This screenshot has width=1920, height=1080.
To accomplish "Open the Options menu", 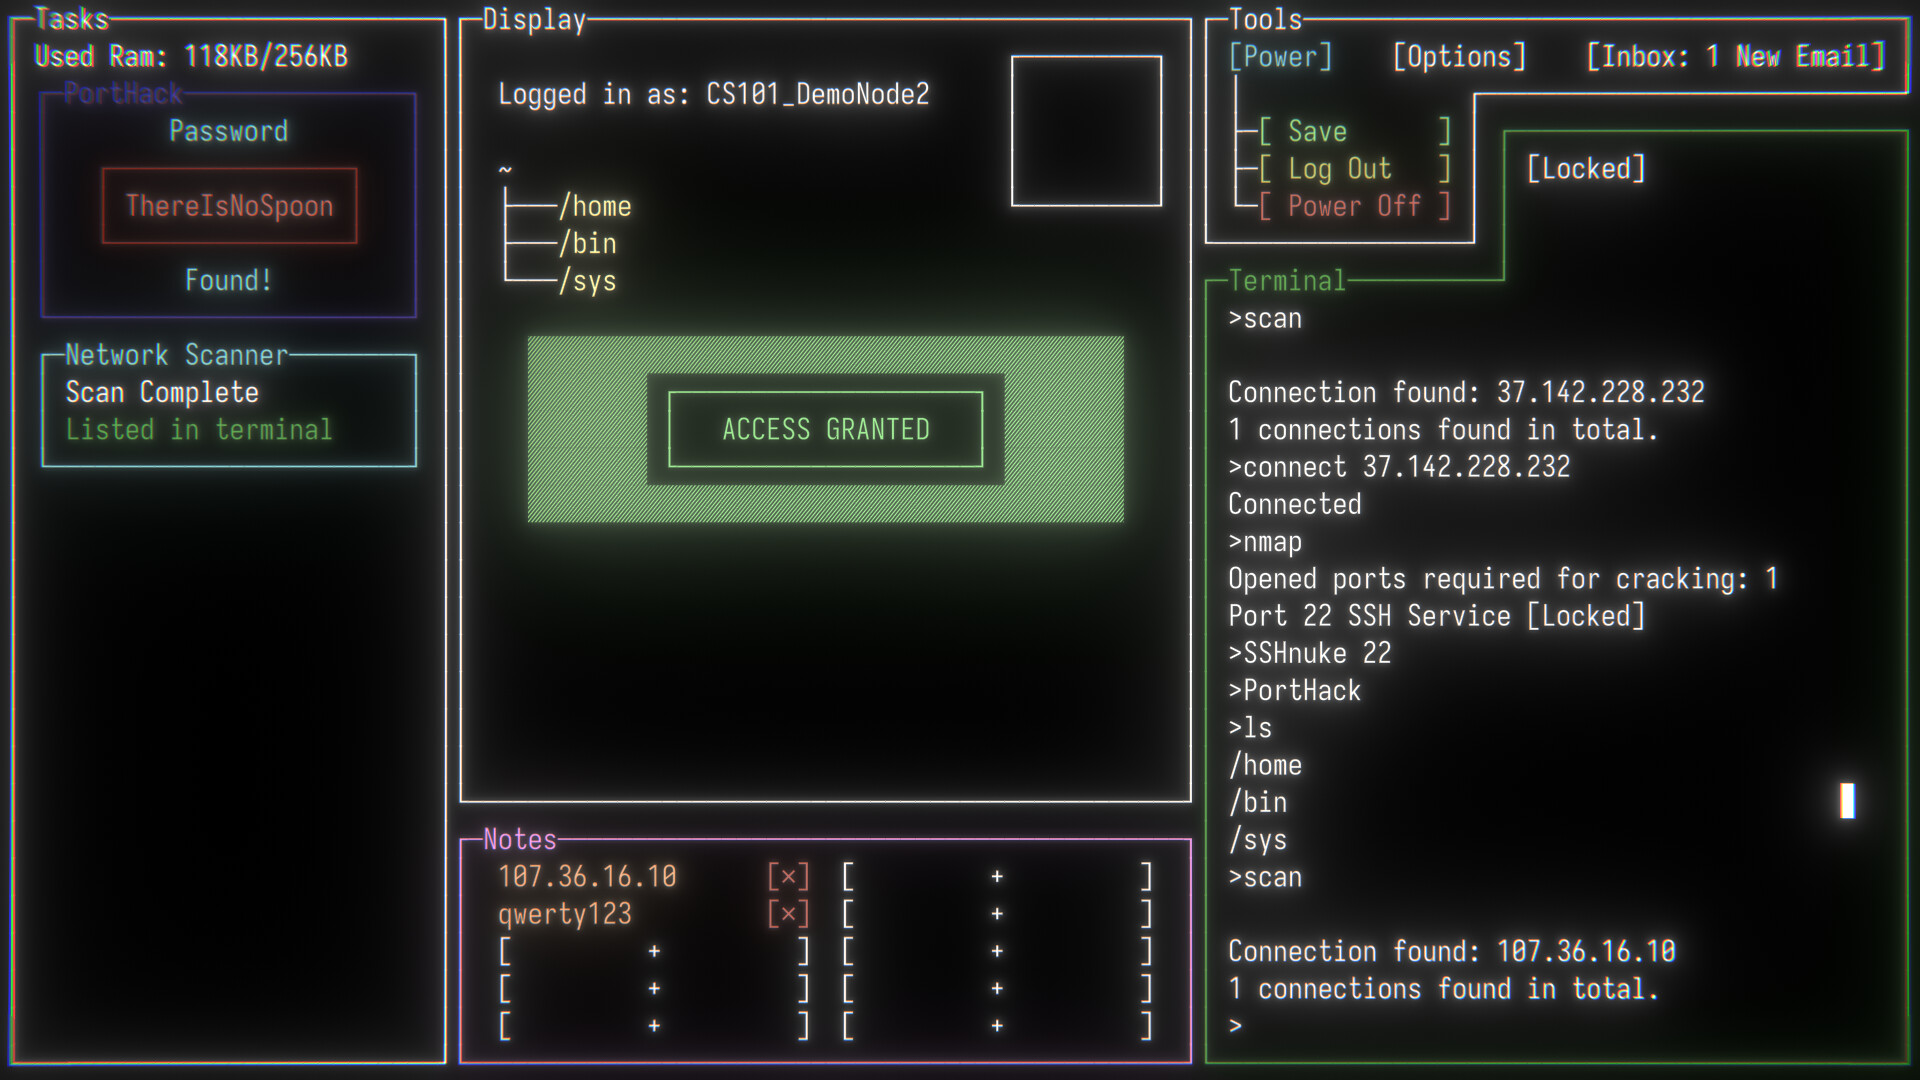I will [x=1459, y=57].
